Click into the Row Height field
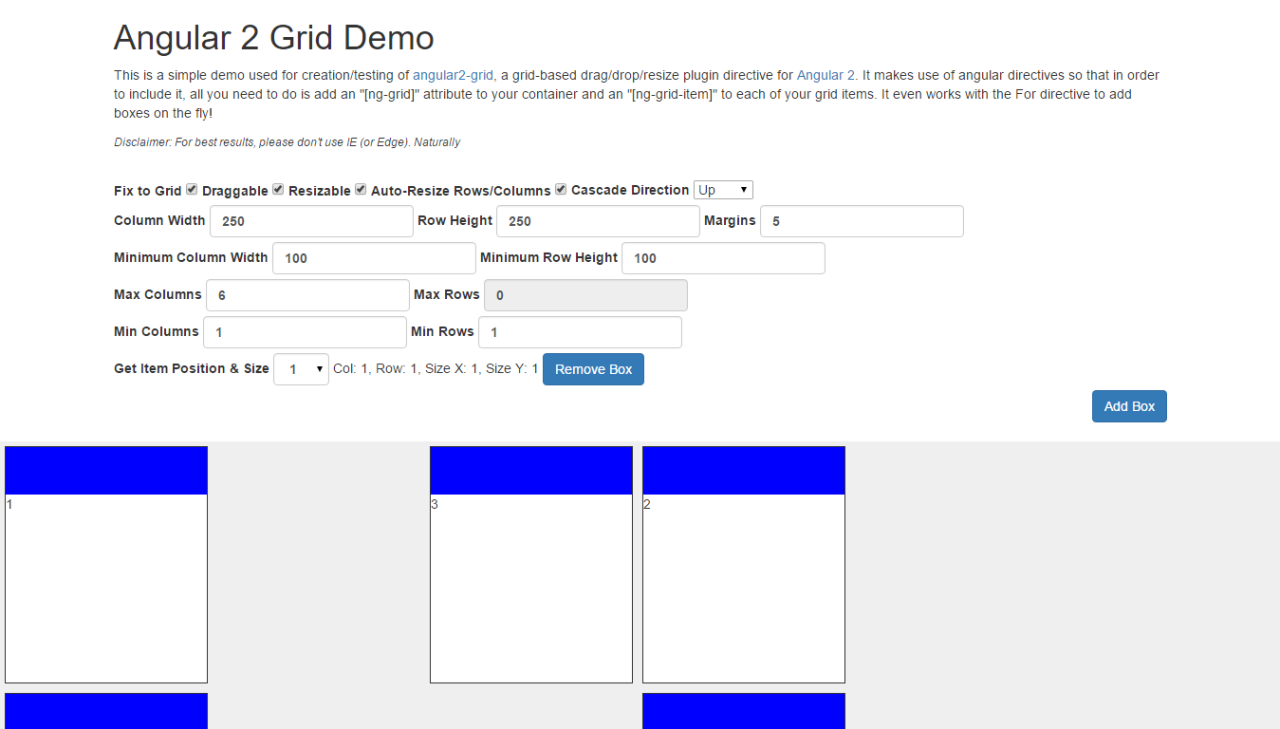Screen dimensions: 1280x729 (x=598, y=221)
